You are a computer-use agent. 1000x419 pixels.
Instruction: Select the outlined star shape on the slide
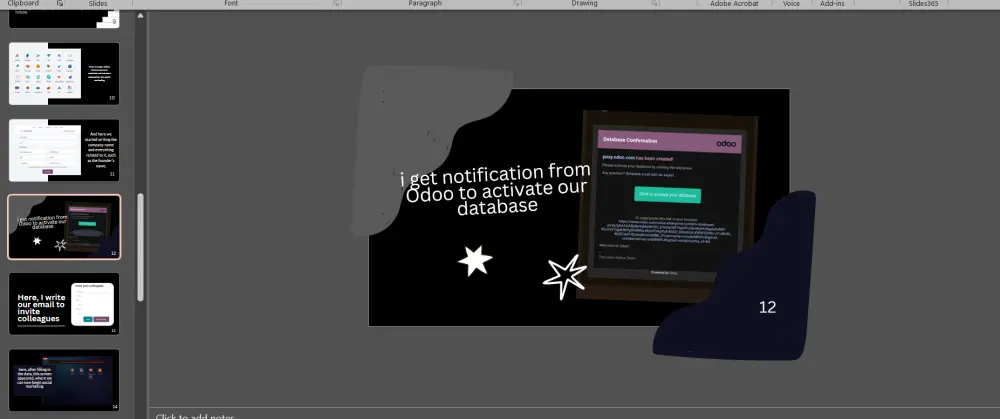tap(564, 277)
